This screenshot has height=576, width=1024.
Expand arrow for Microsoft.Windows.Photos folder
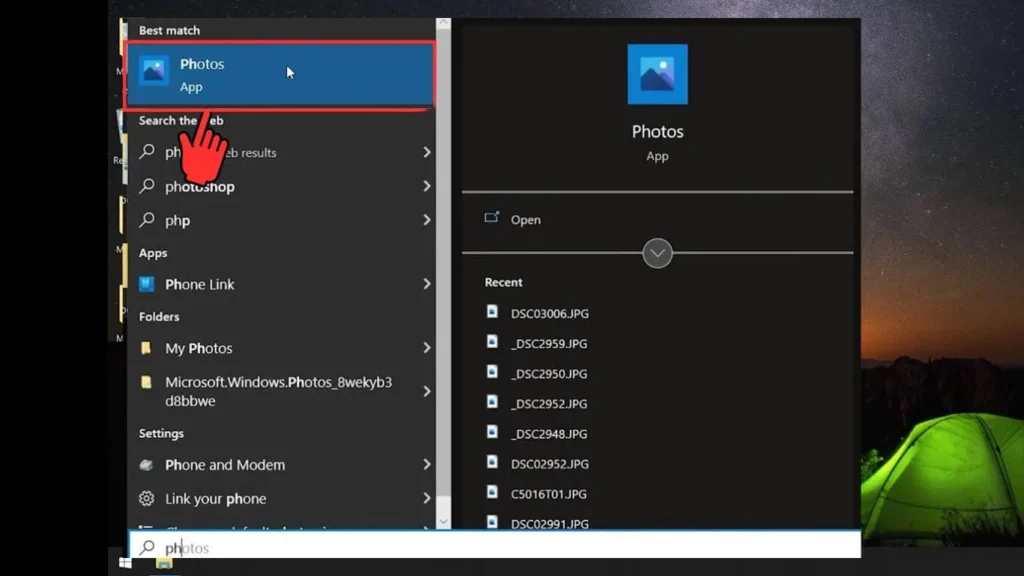pos(426,391)
